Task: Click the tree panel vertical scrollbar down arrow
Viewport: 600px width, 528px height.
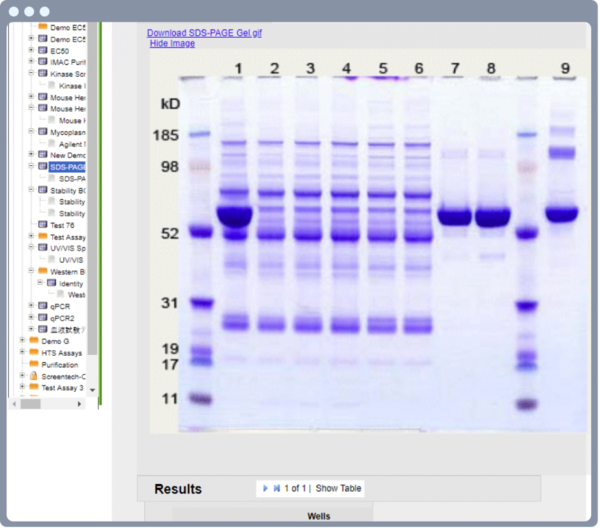Action: tap(92, 389)
